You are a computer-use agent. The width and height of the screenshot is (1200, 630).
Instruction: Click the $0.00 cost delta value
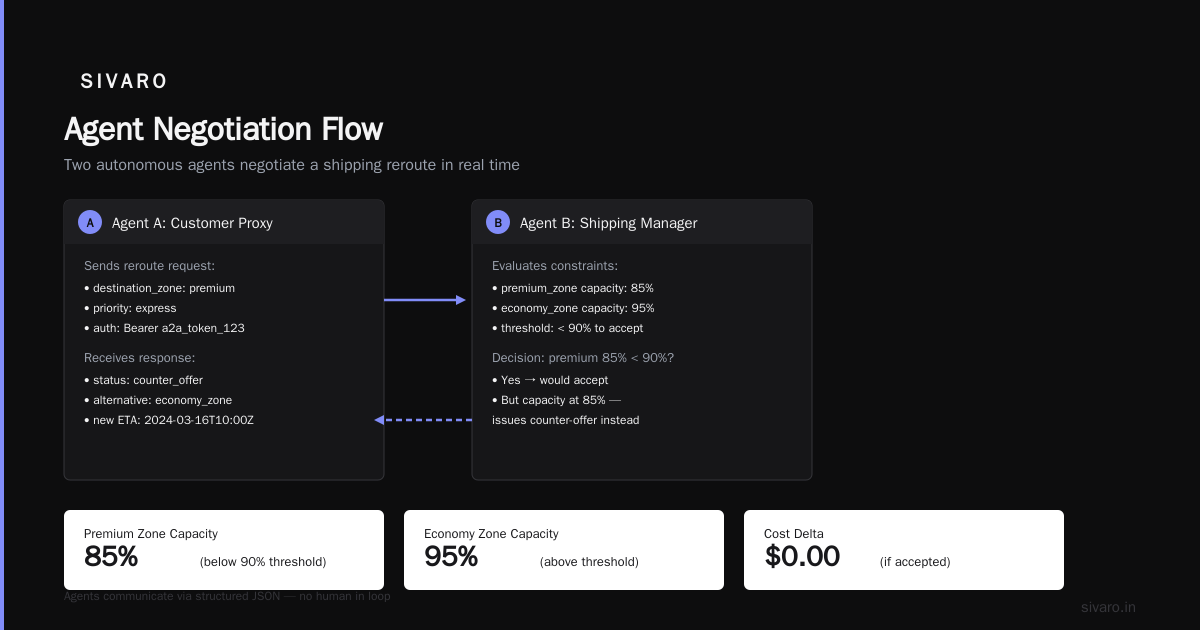tap(802, 556)
